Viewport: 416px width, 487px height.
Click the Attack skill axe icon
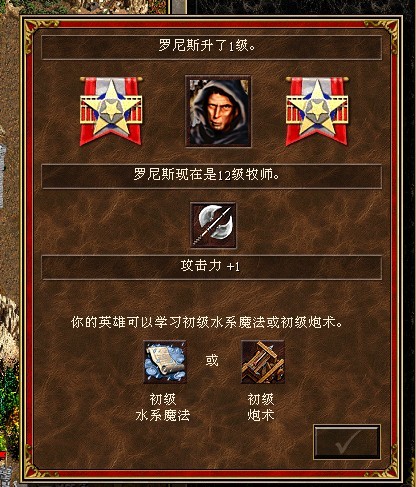[x=213, y=225]
